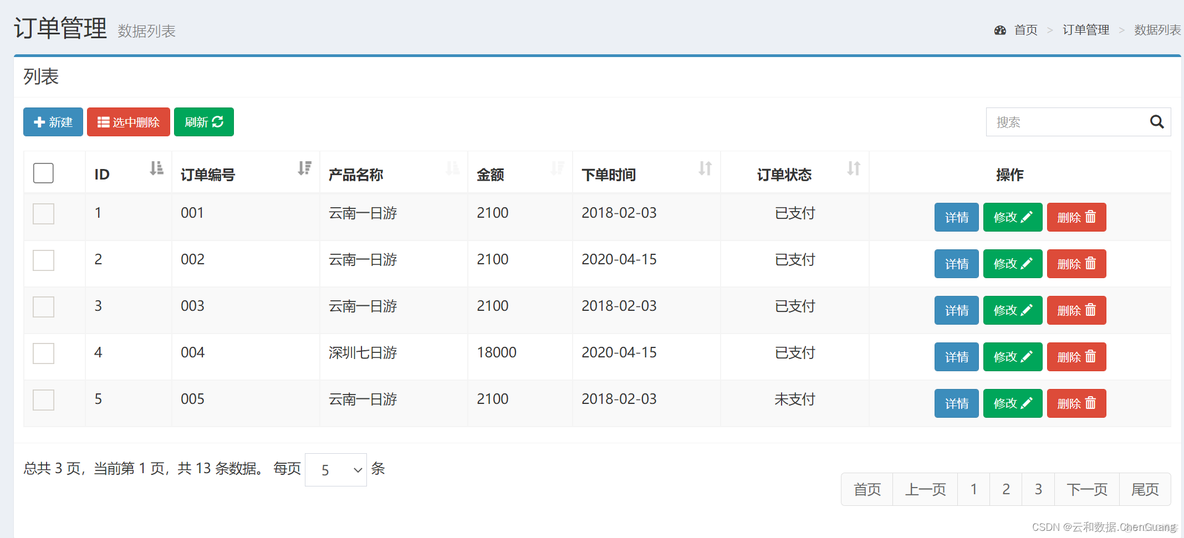Click 修改 edit button for order 001
Viewport: 1184px width, 538px height.
(x=1013, y=218)
